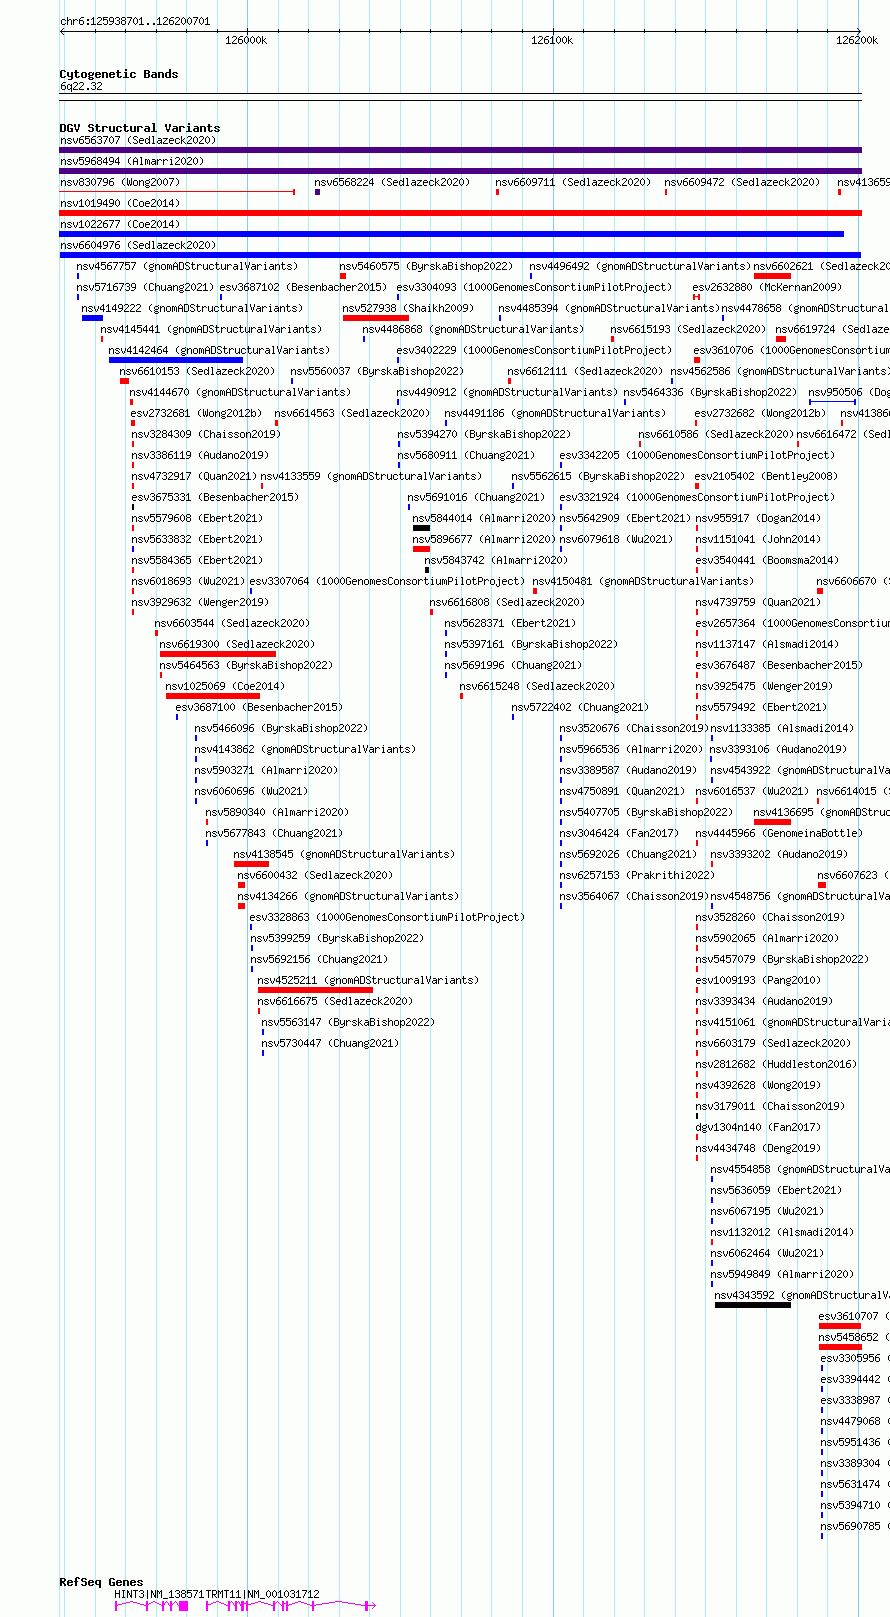
Task: Click nsv3929632 (Wenger2019) label
Action: 199,602
